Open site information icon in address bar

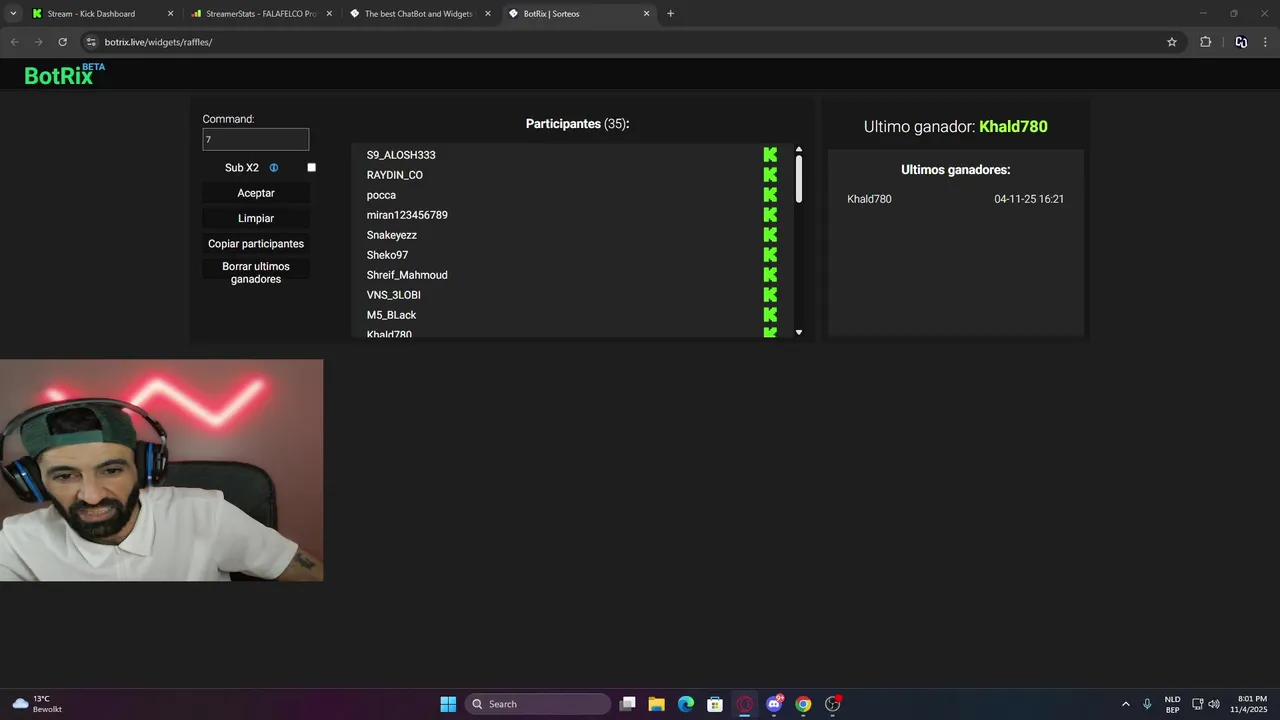click(91, 42)
